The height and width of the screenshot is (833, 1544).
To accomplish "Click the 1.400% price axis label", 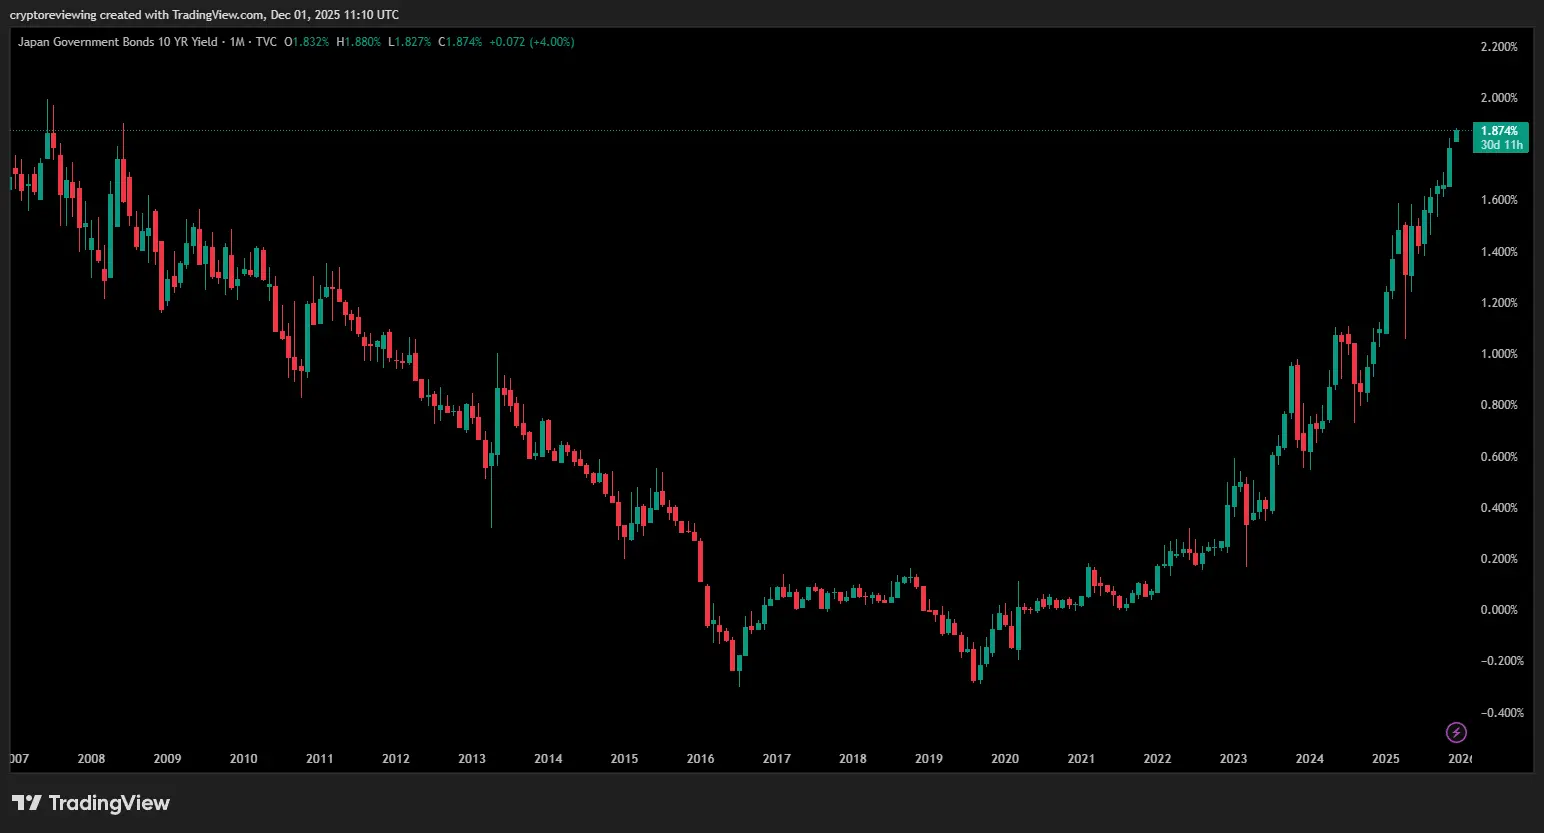I will tap(1499, 252).
